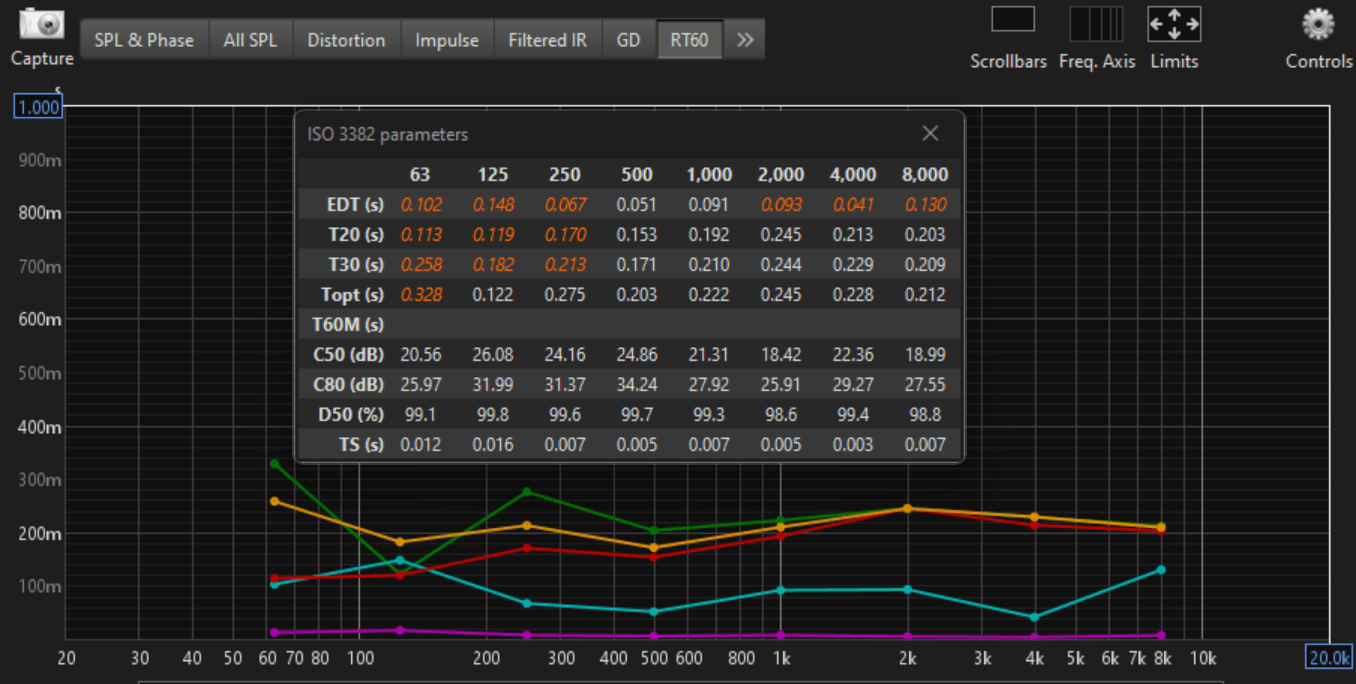Click the 63 Hz column header
The image size is (1356, 684).
(x=420, y=174)
